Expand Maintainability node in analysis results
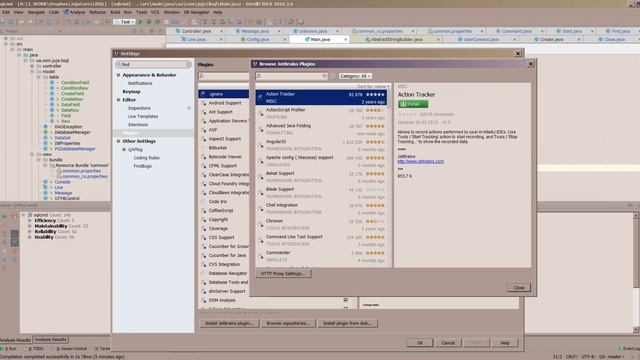 tap(29, 226)
